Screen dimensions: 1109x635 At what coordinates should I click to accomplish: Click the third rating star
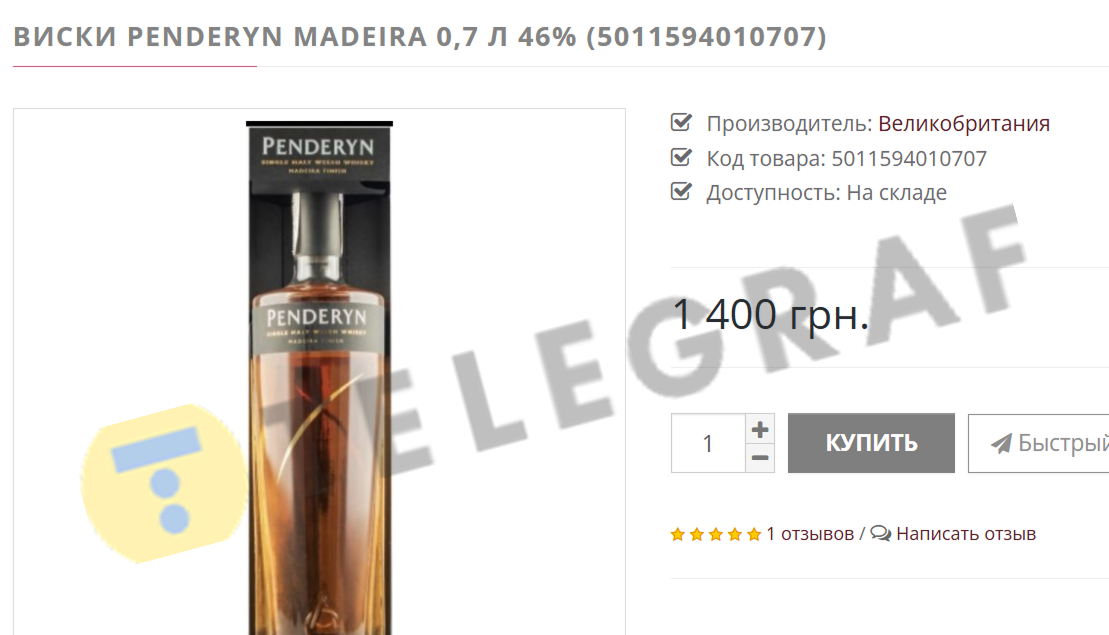(x=716, y=535)
